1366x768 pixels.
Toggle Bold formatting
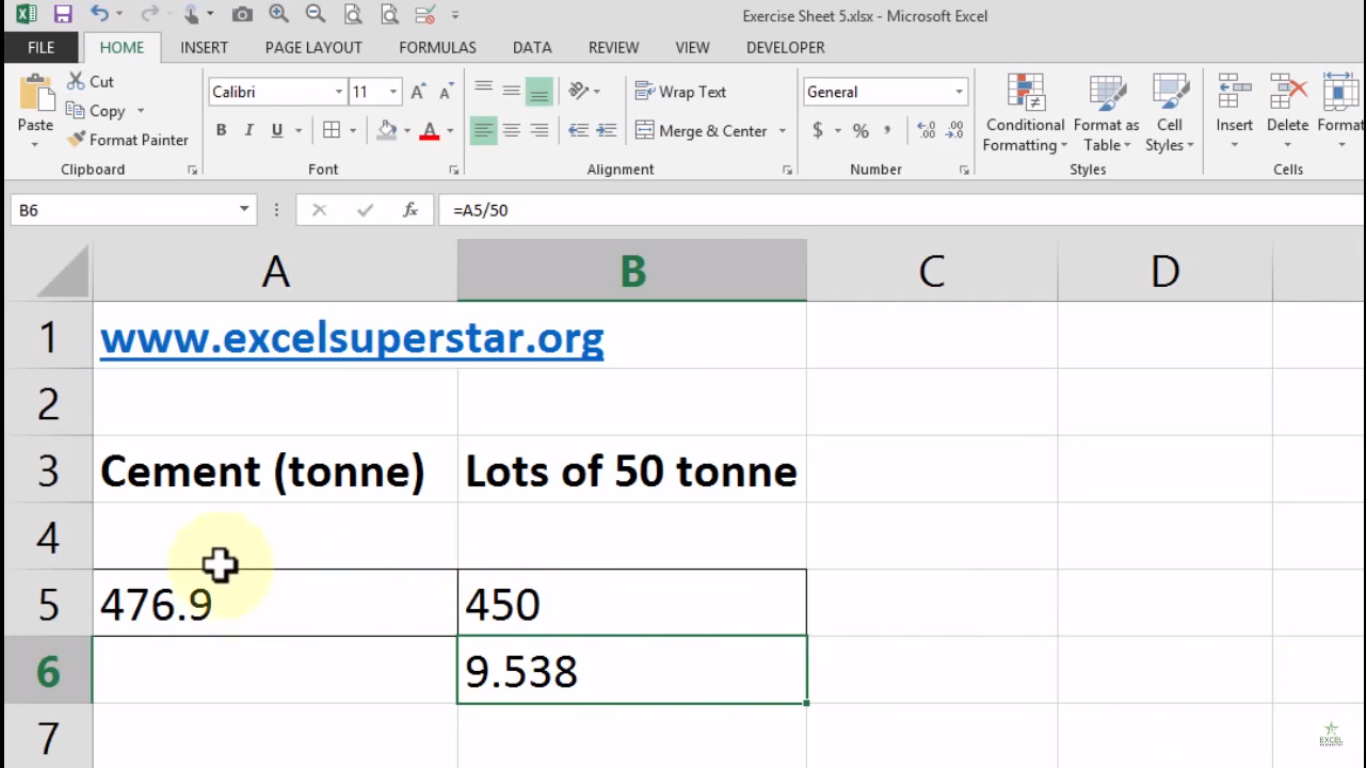[221, 130]
